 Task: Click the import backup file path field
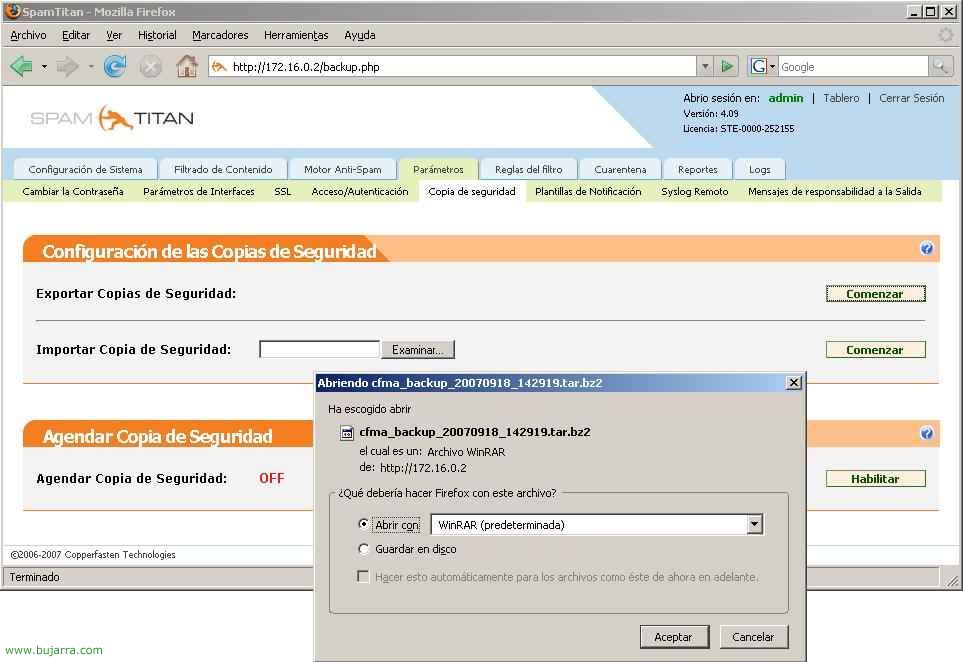pos(320,349)
